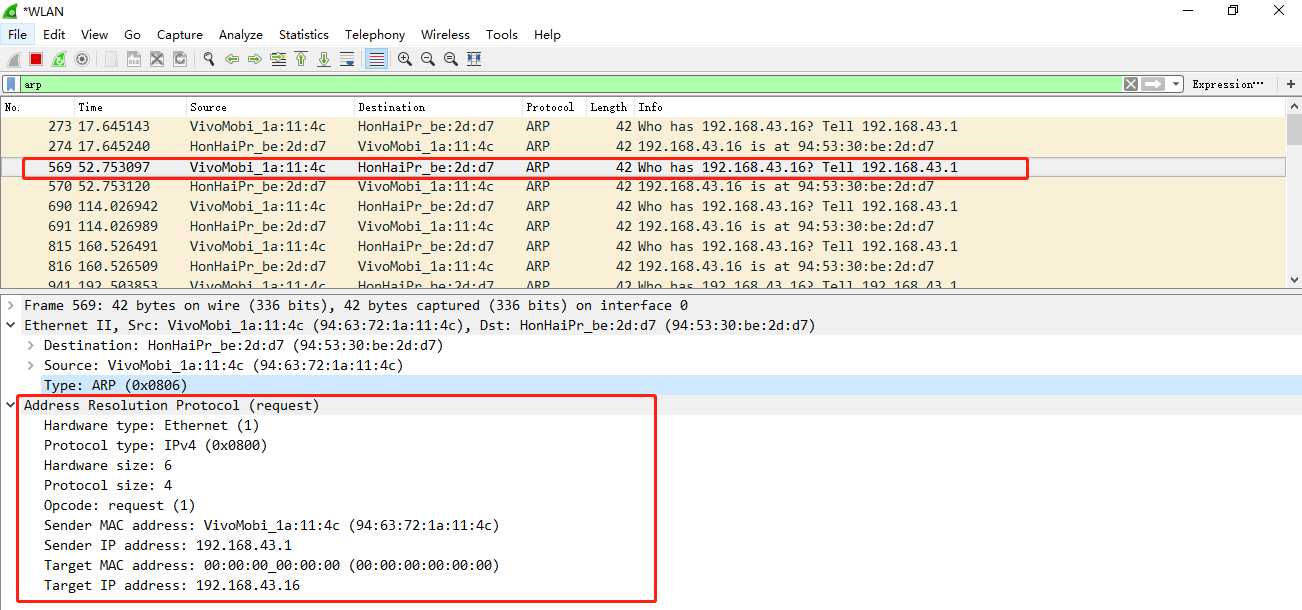Add a filter button with plus
The image size is (1302, 610).
(1290, 84)
